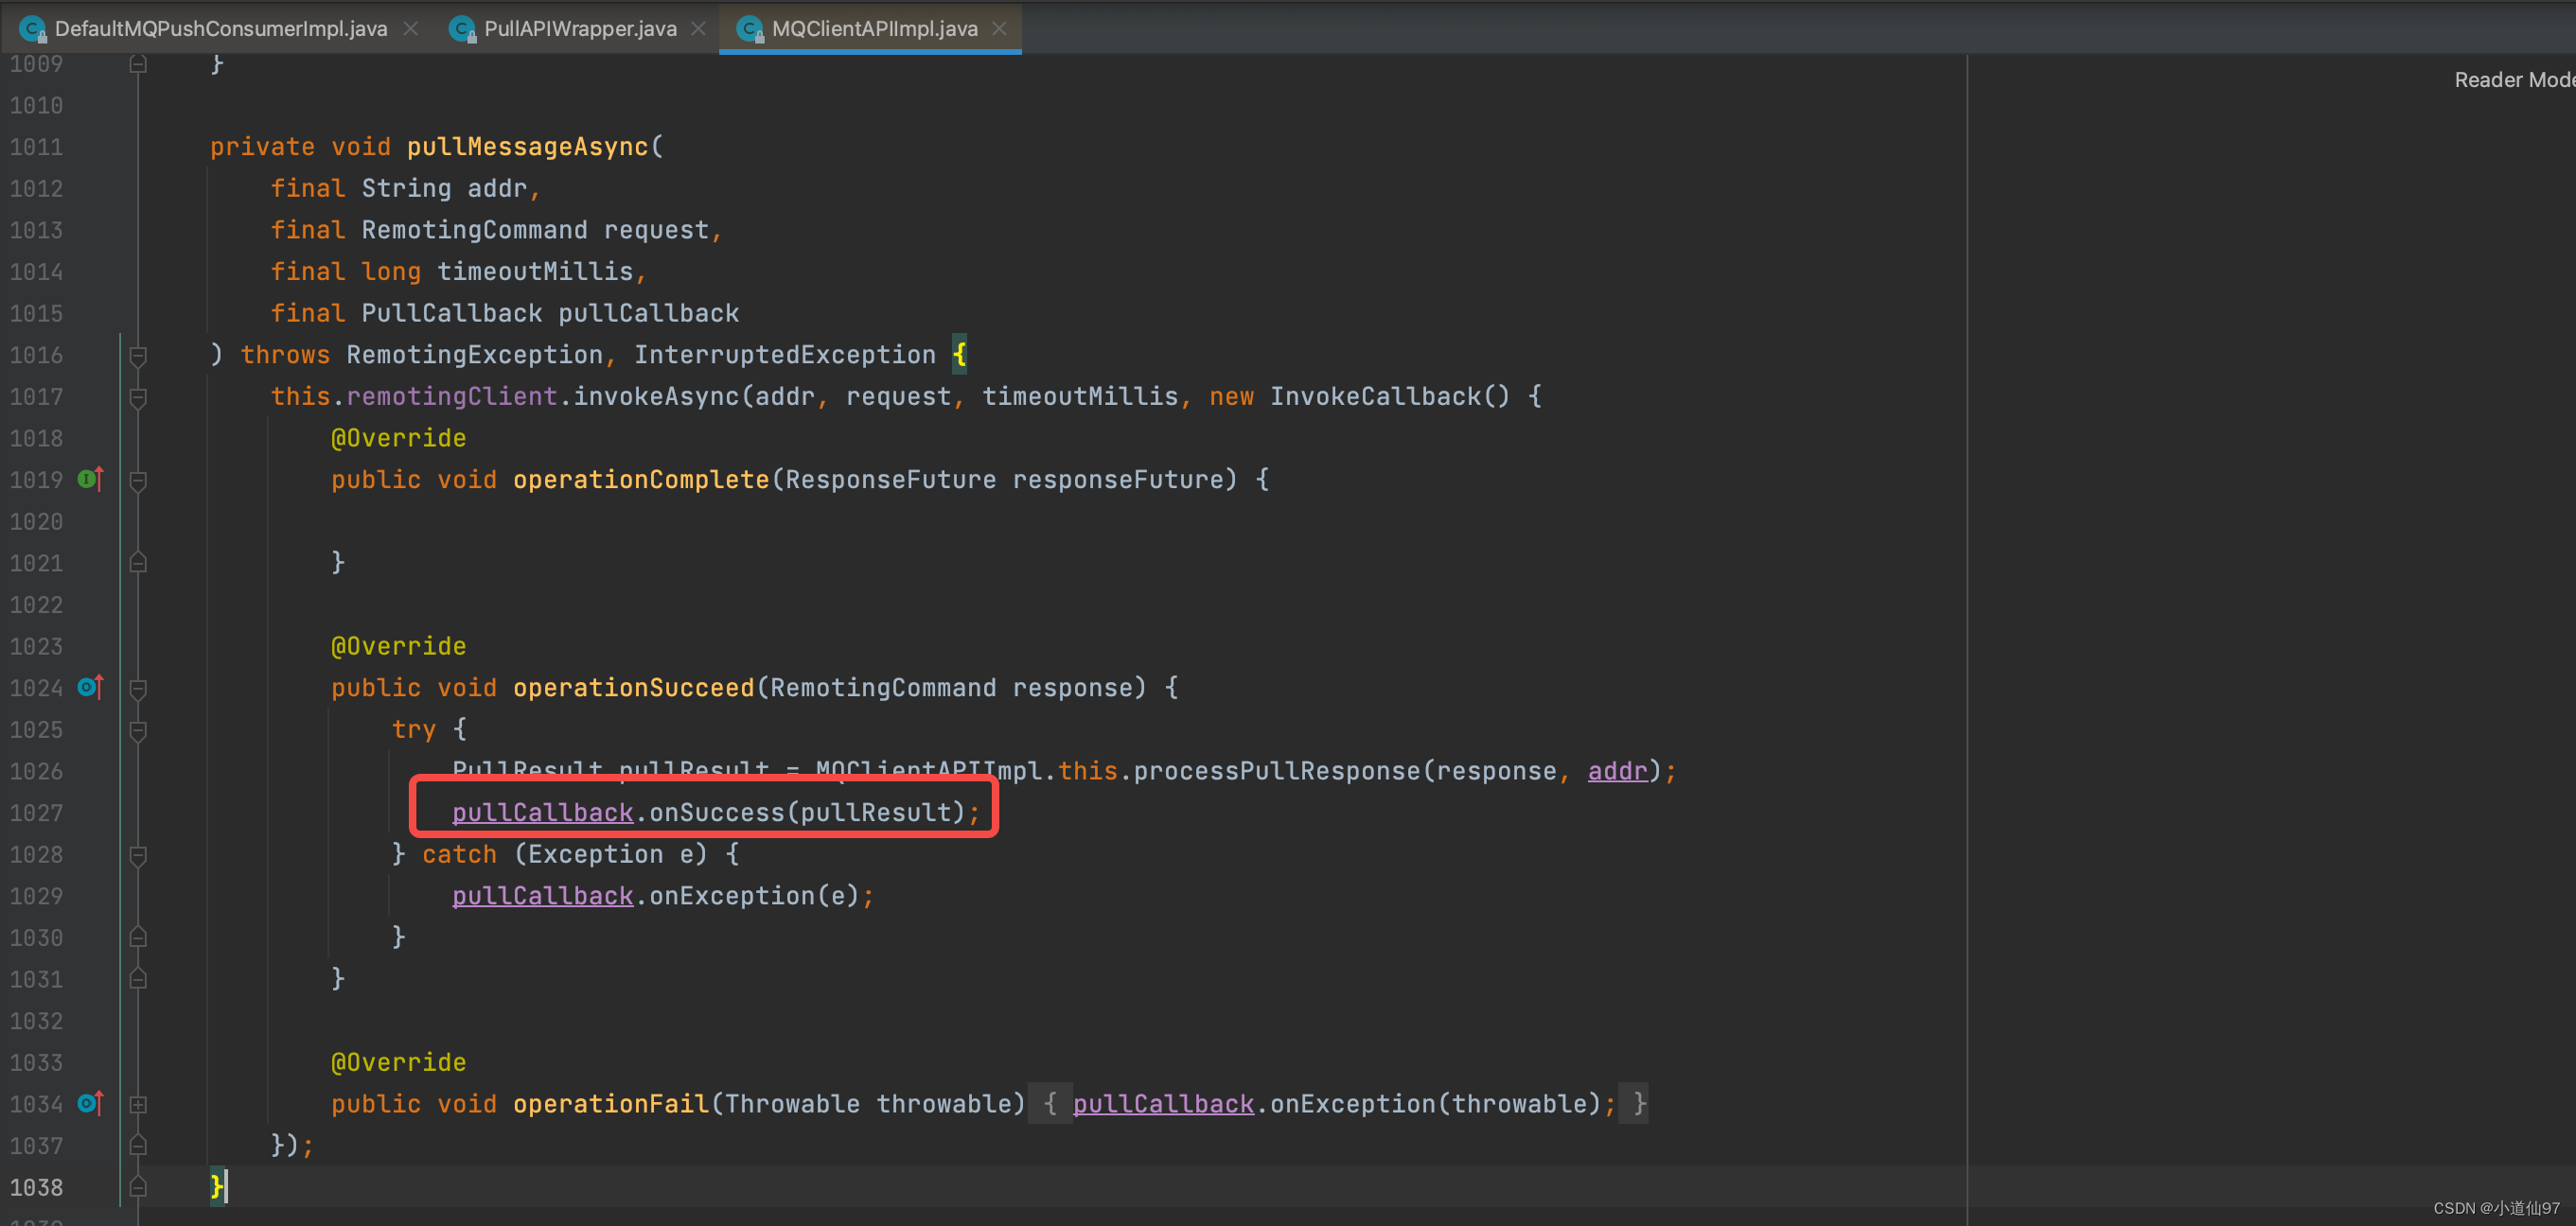Click the underlined addr argument on line 1026
Screen dimensions: 2576x1226
click(x=1617, y=770)
